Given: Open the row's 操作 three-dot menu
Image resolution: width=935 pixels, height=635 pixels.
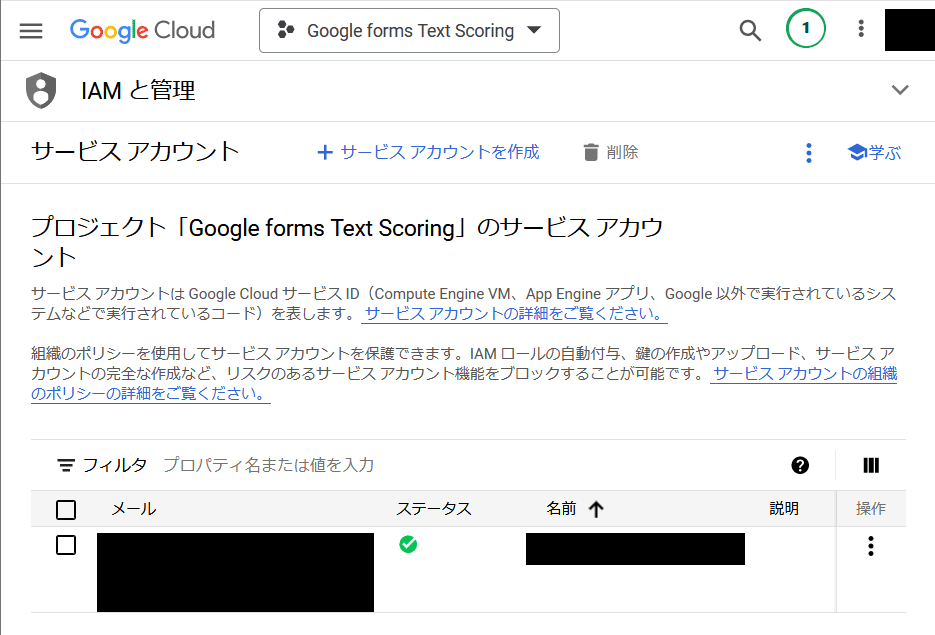Looking at the screenshot, I should click(871, 546).
